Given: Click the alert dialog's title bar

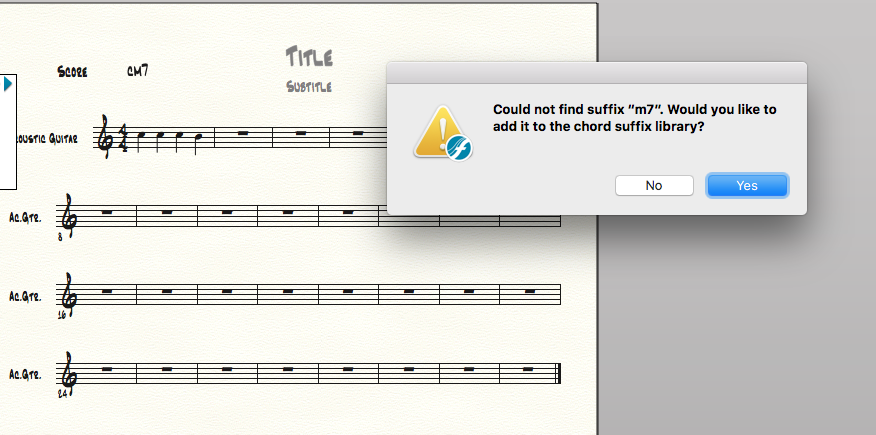Looking at the screenshot, I should coord(596,72).
